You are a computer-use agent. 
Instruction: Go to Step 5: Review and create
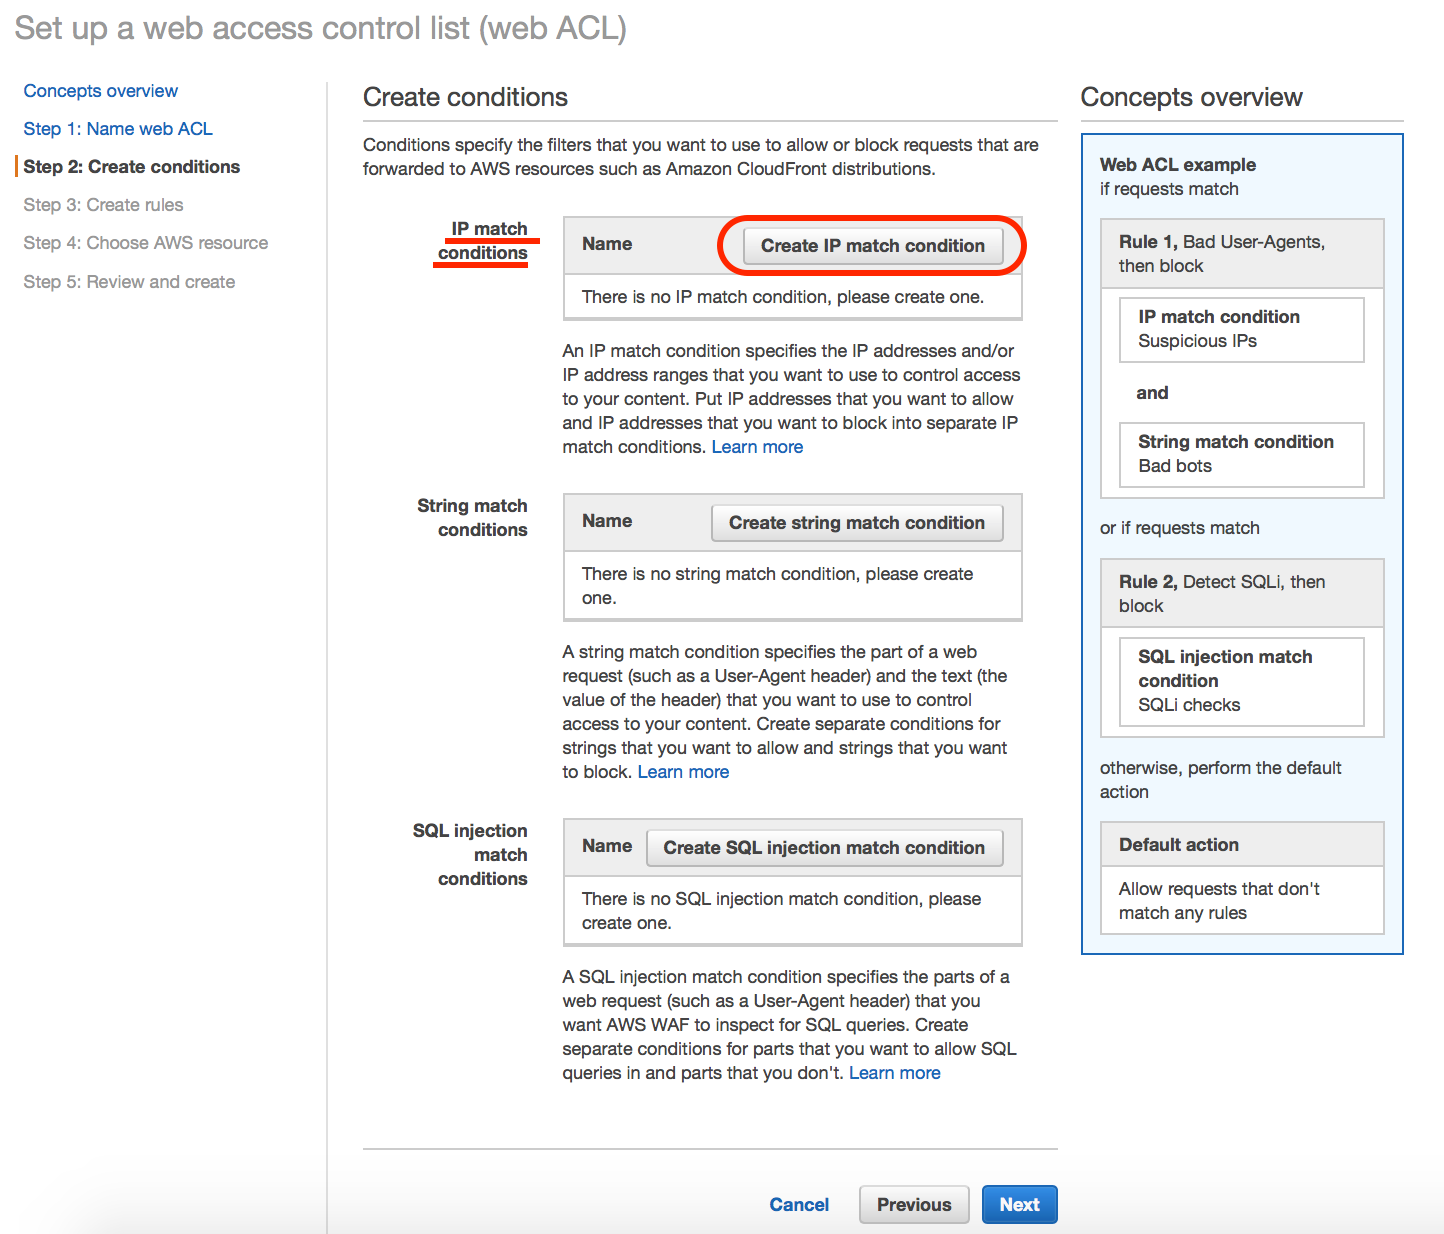129,281
